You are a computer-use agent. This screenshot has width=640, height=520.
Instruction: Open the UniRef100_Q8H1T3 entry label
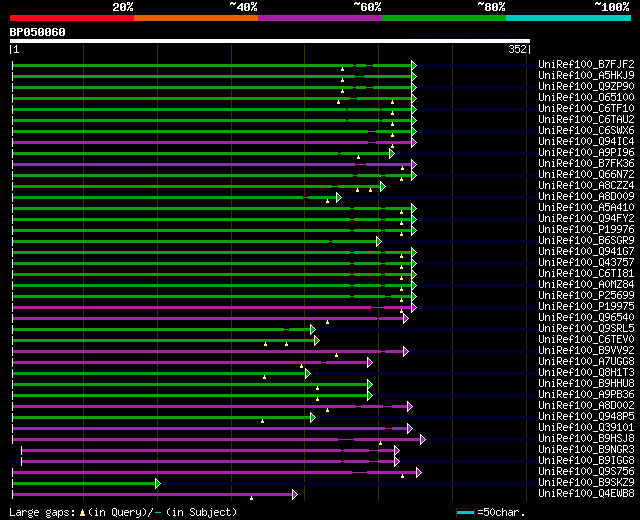(x=586, y=373)
